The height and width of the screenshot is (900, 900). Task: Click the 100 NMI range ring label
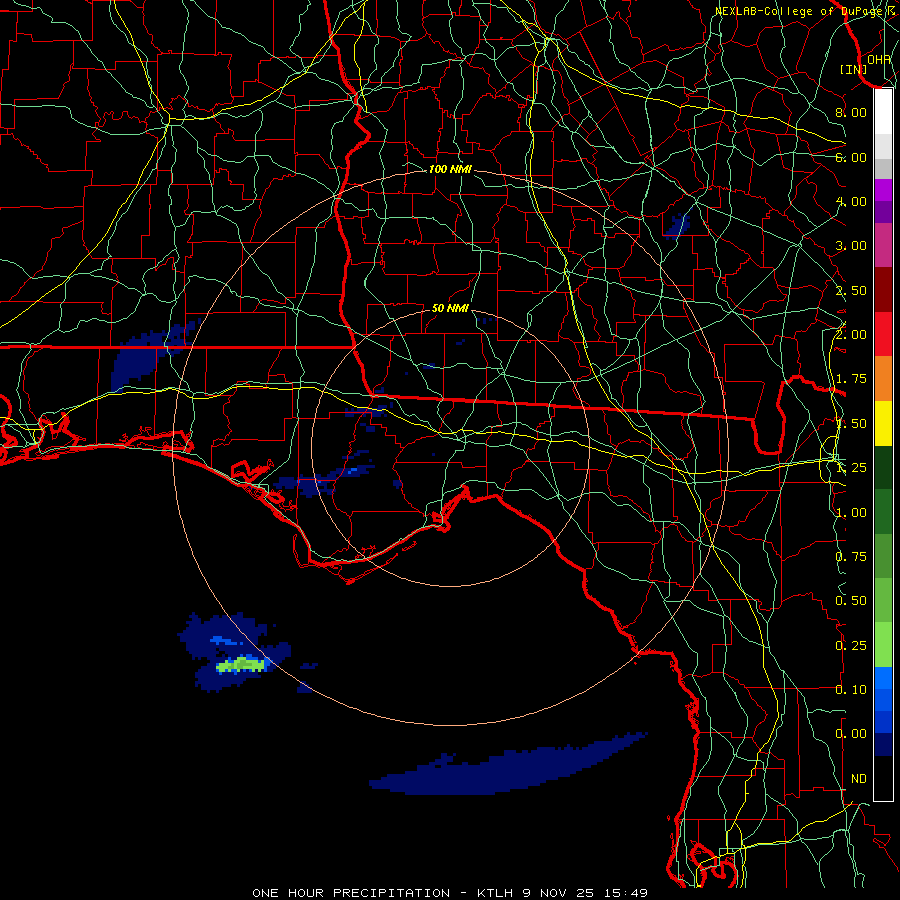450,169
